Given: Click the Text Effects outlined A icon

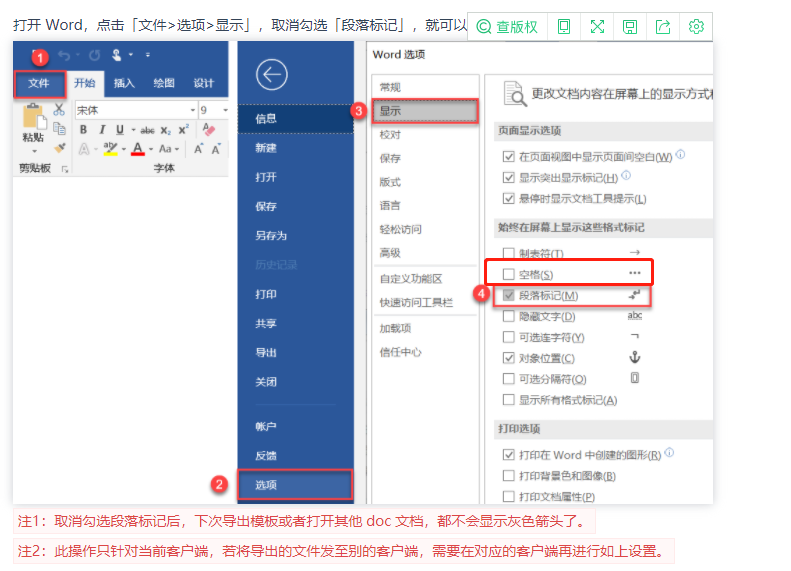Looking at the screenshot, I should (x=84, y=149).
